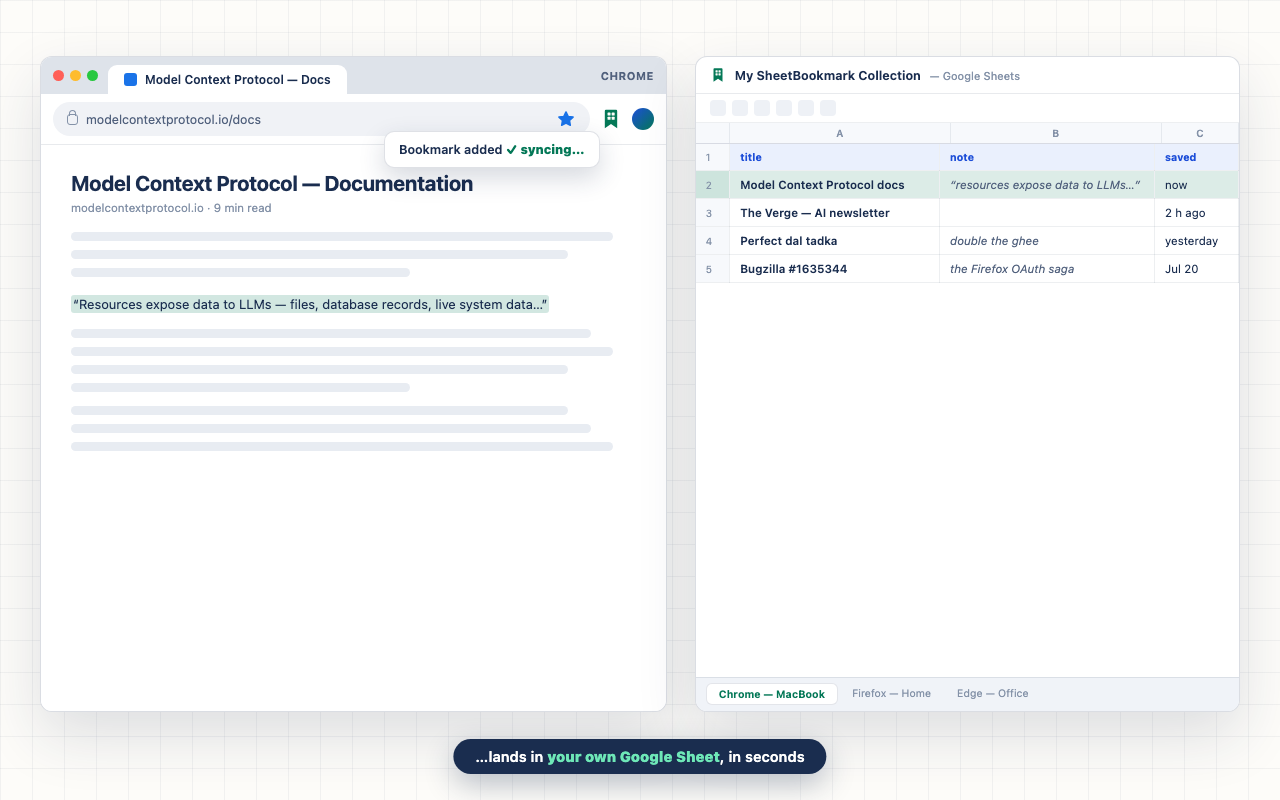This screenshot has width=1280, height=800.
Task: Click the highlighted 'Resources expose data to LLMs' quote
Action: click(310, 304)
